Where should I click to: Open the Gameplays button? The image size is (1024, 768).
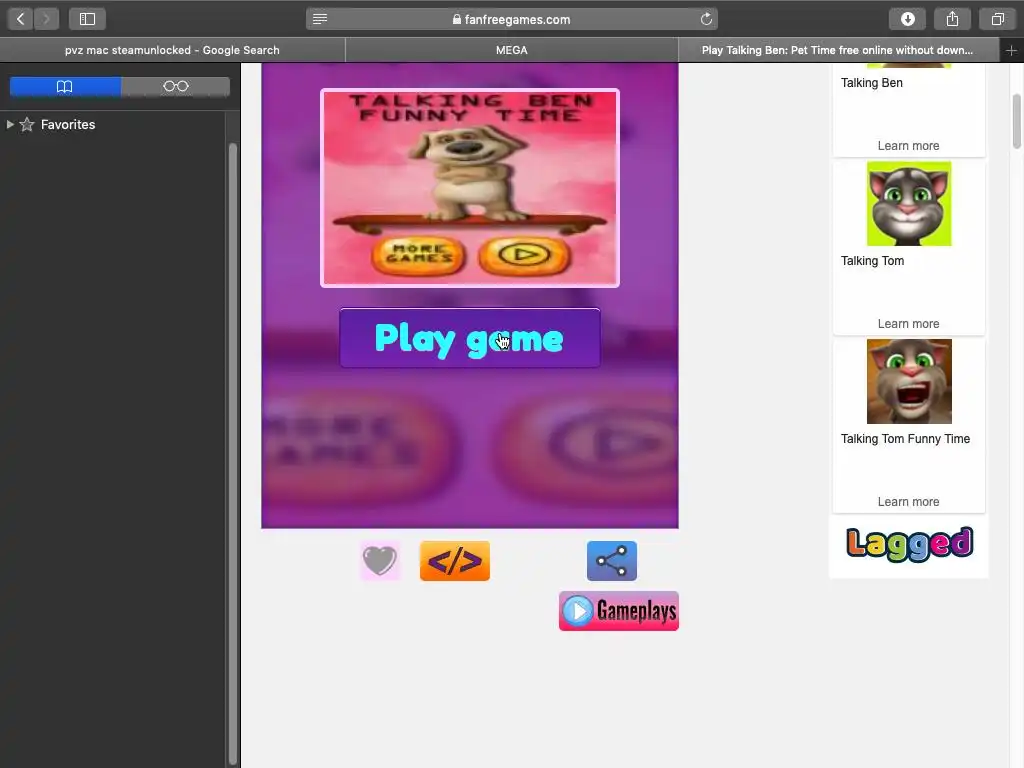618,611
